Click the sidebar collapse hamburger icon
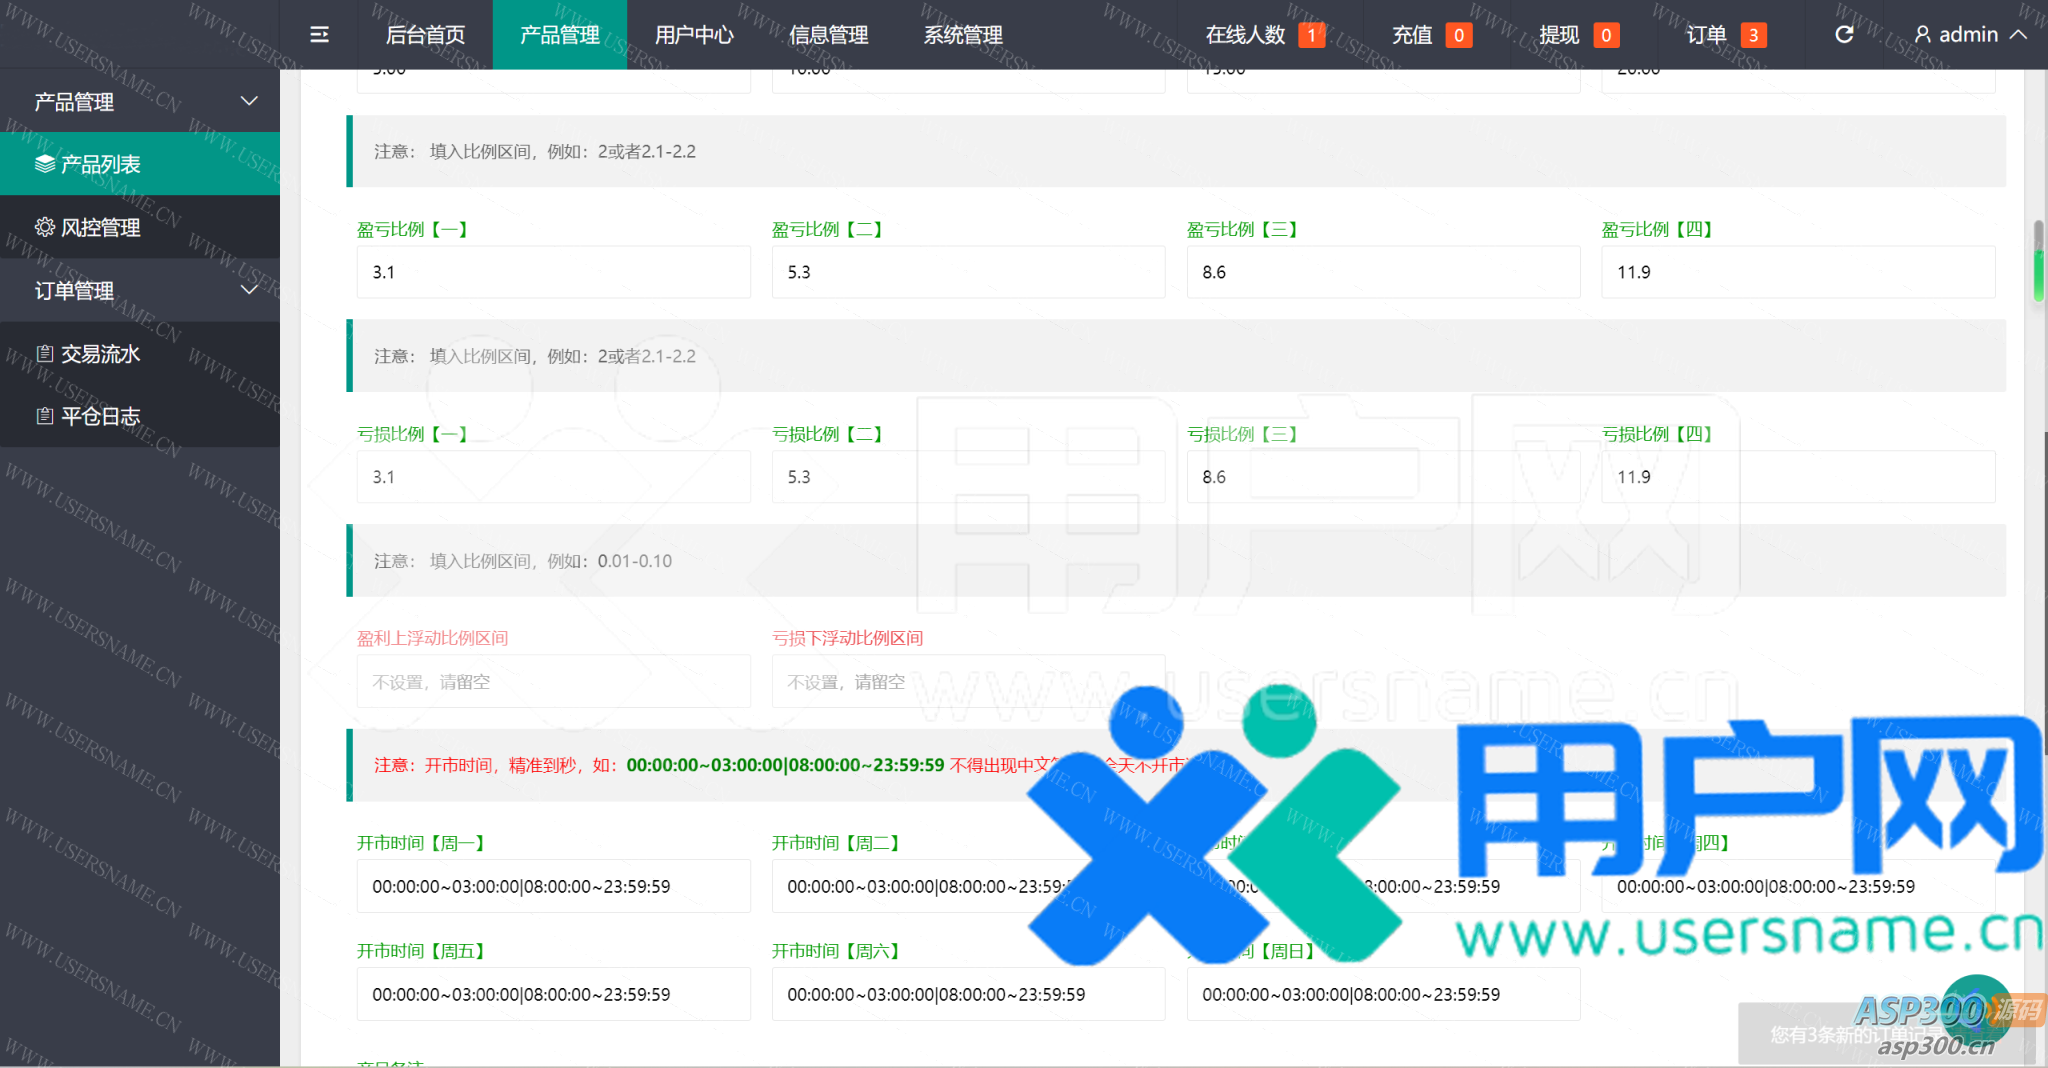This screenshot has height=1068, width=2048. point(319,35)
